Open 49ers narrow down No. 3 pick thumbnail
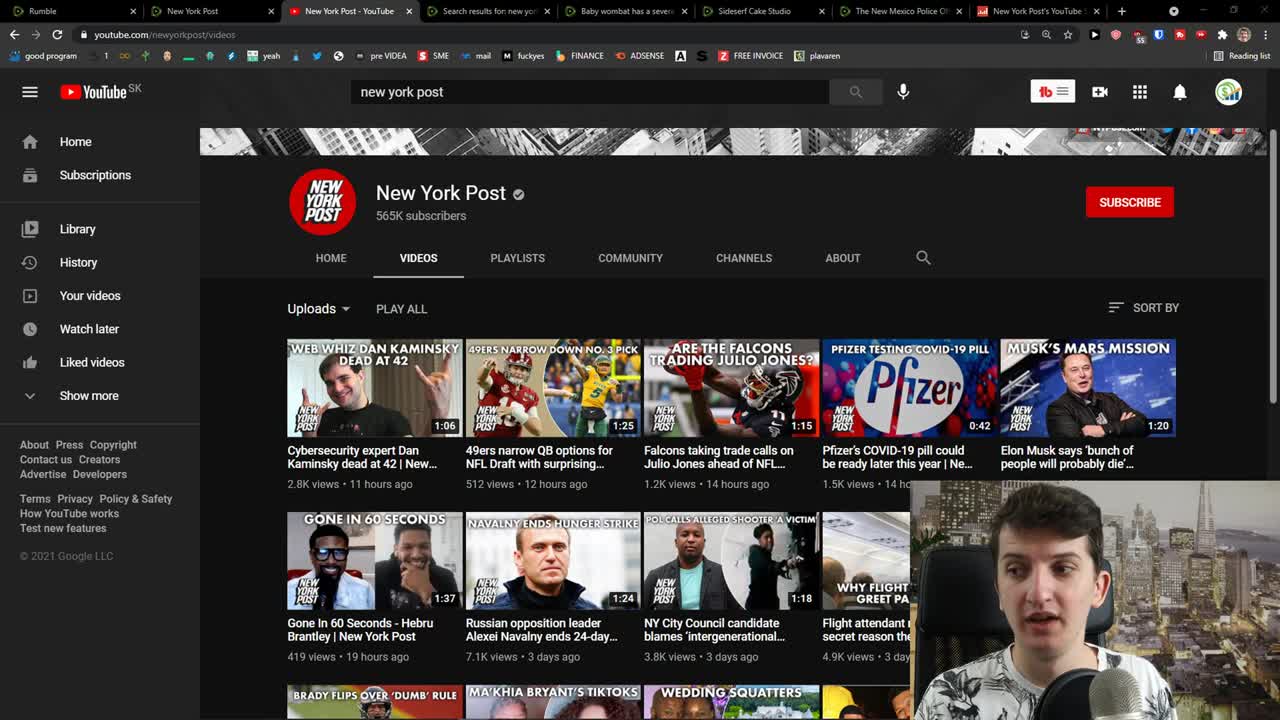Screen dimensions: 1280x720 553,388
